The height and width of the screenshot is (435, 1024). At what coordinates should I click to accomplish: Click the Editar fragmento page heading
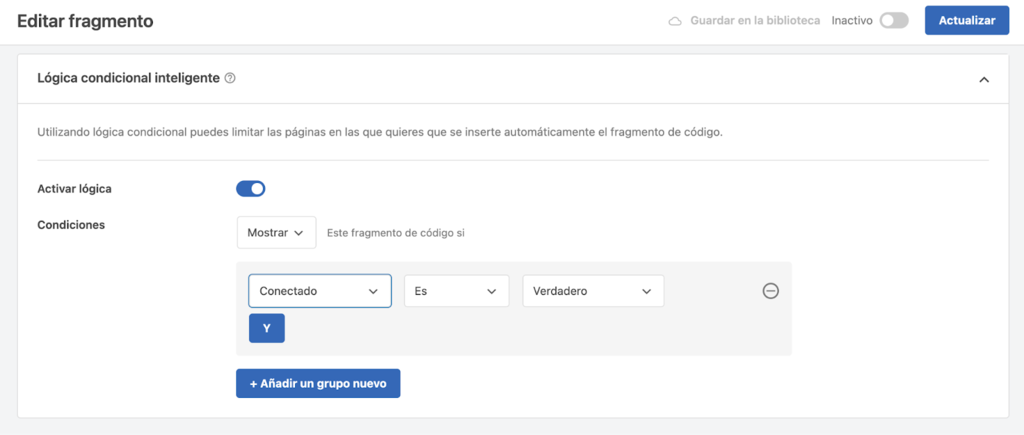pos(85,21)
